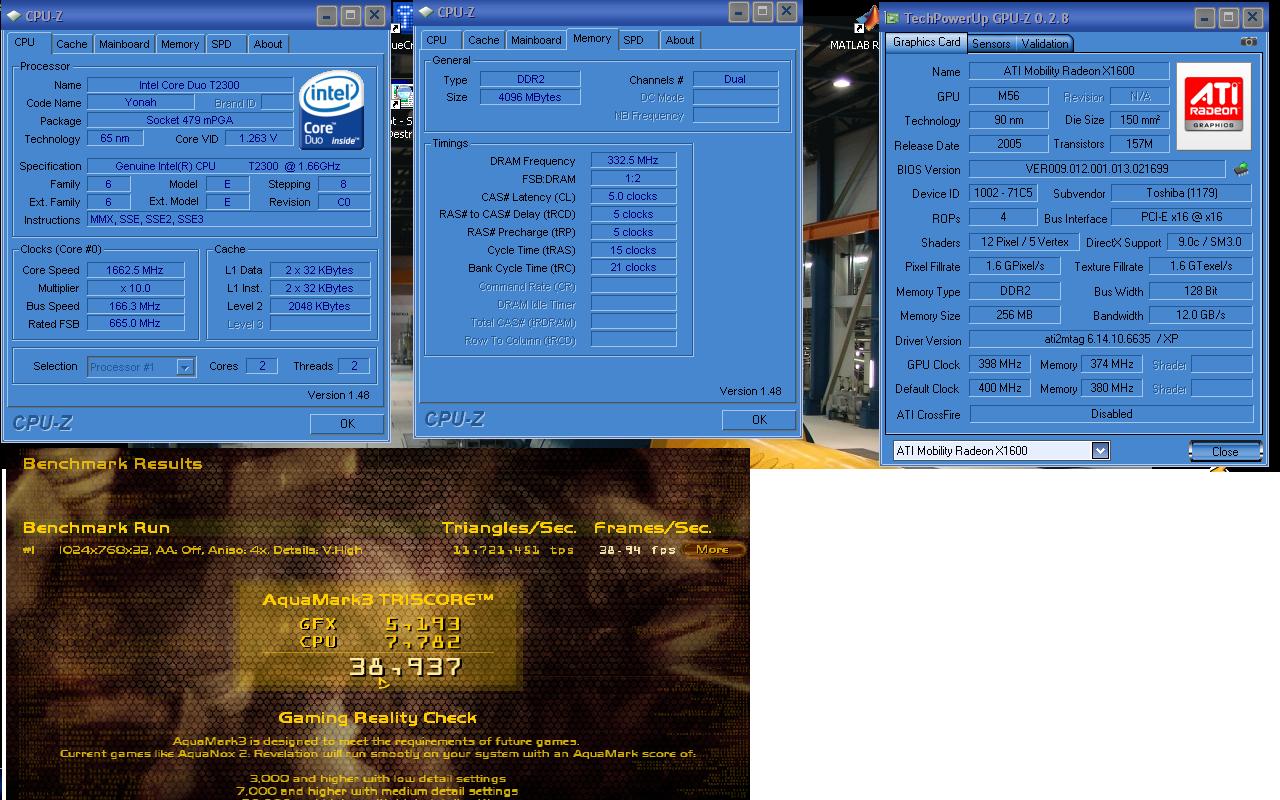Click the memory Size value 4096 MBytes

[530, 97]
